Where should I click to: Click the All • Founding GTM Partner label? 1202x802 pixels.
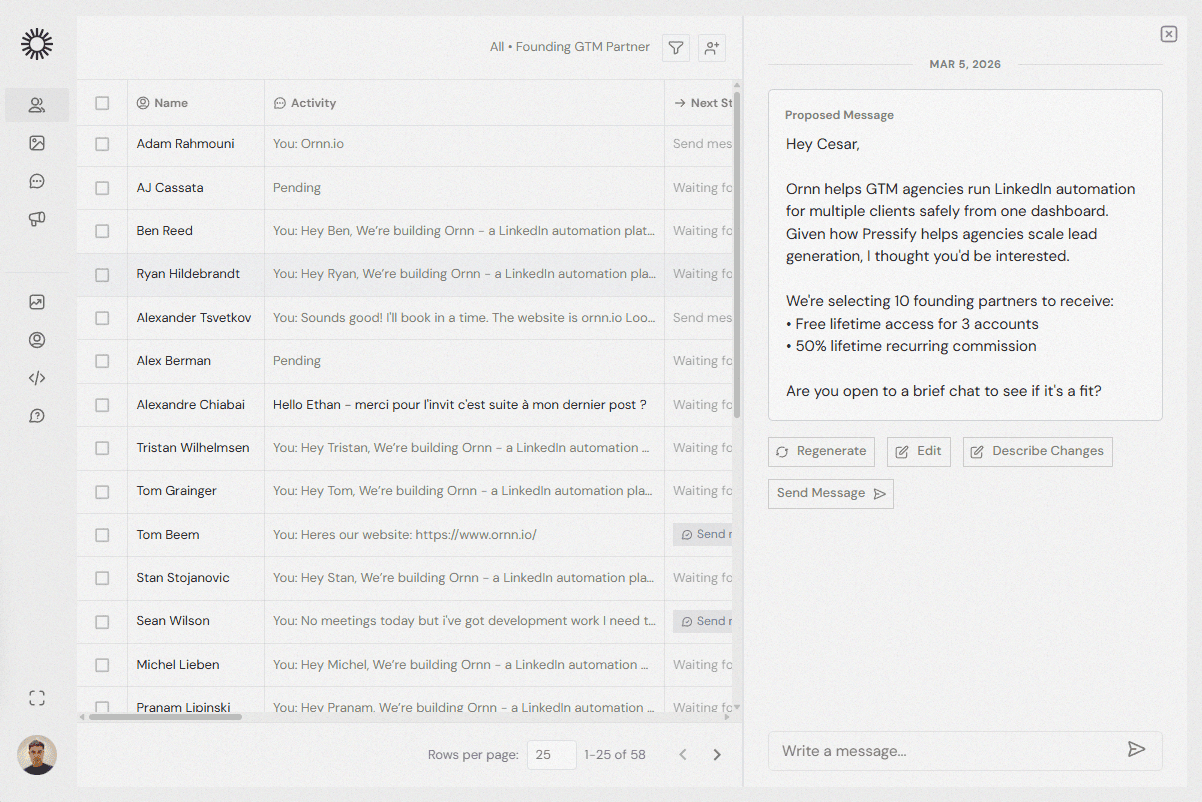[x=570, y=47]
